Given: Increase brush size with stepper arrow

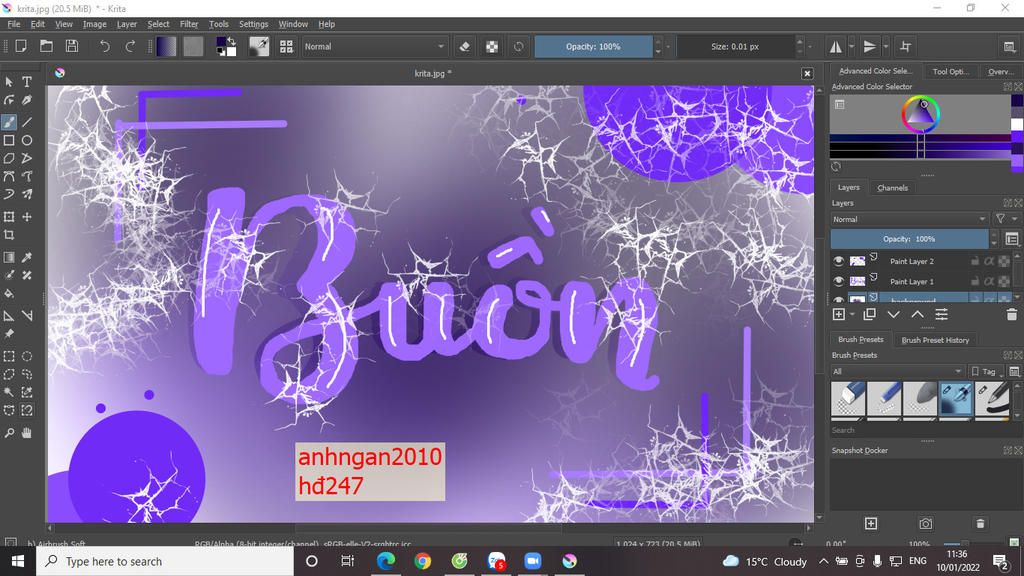Looking at the screenshot, I should (799, 42).
